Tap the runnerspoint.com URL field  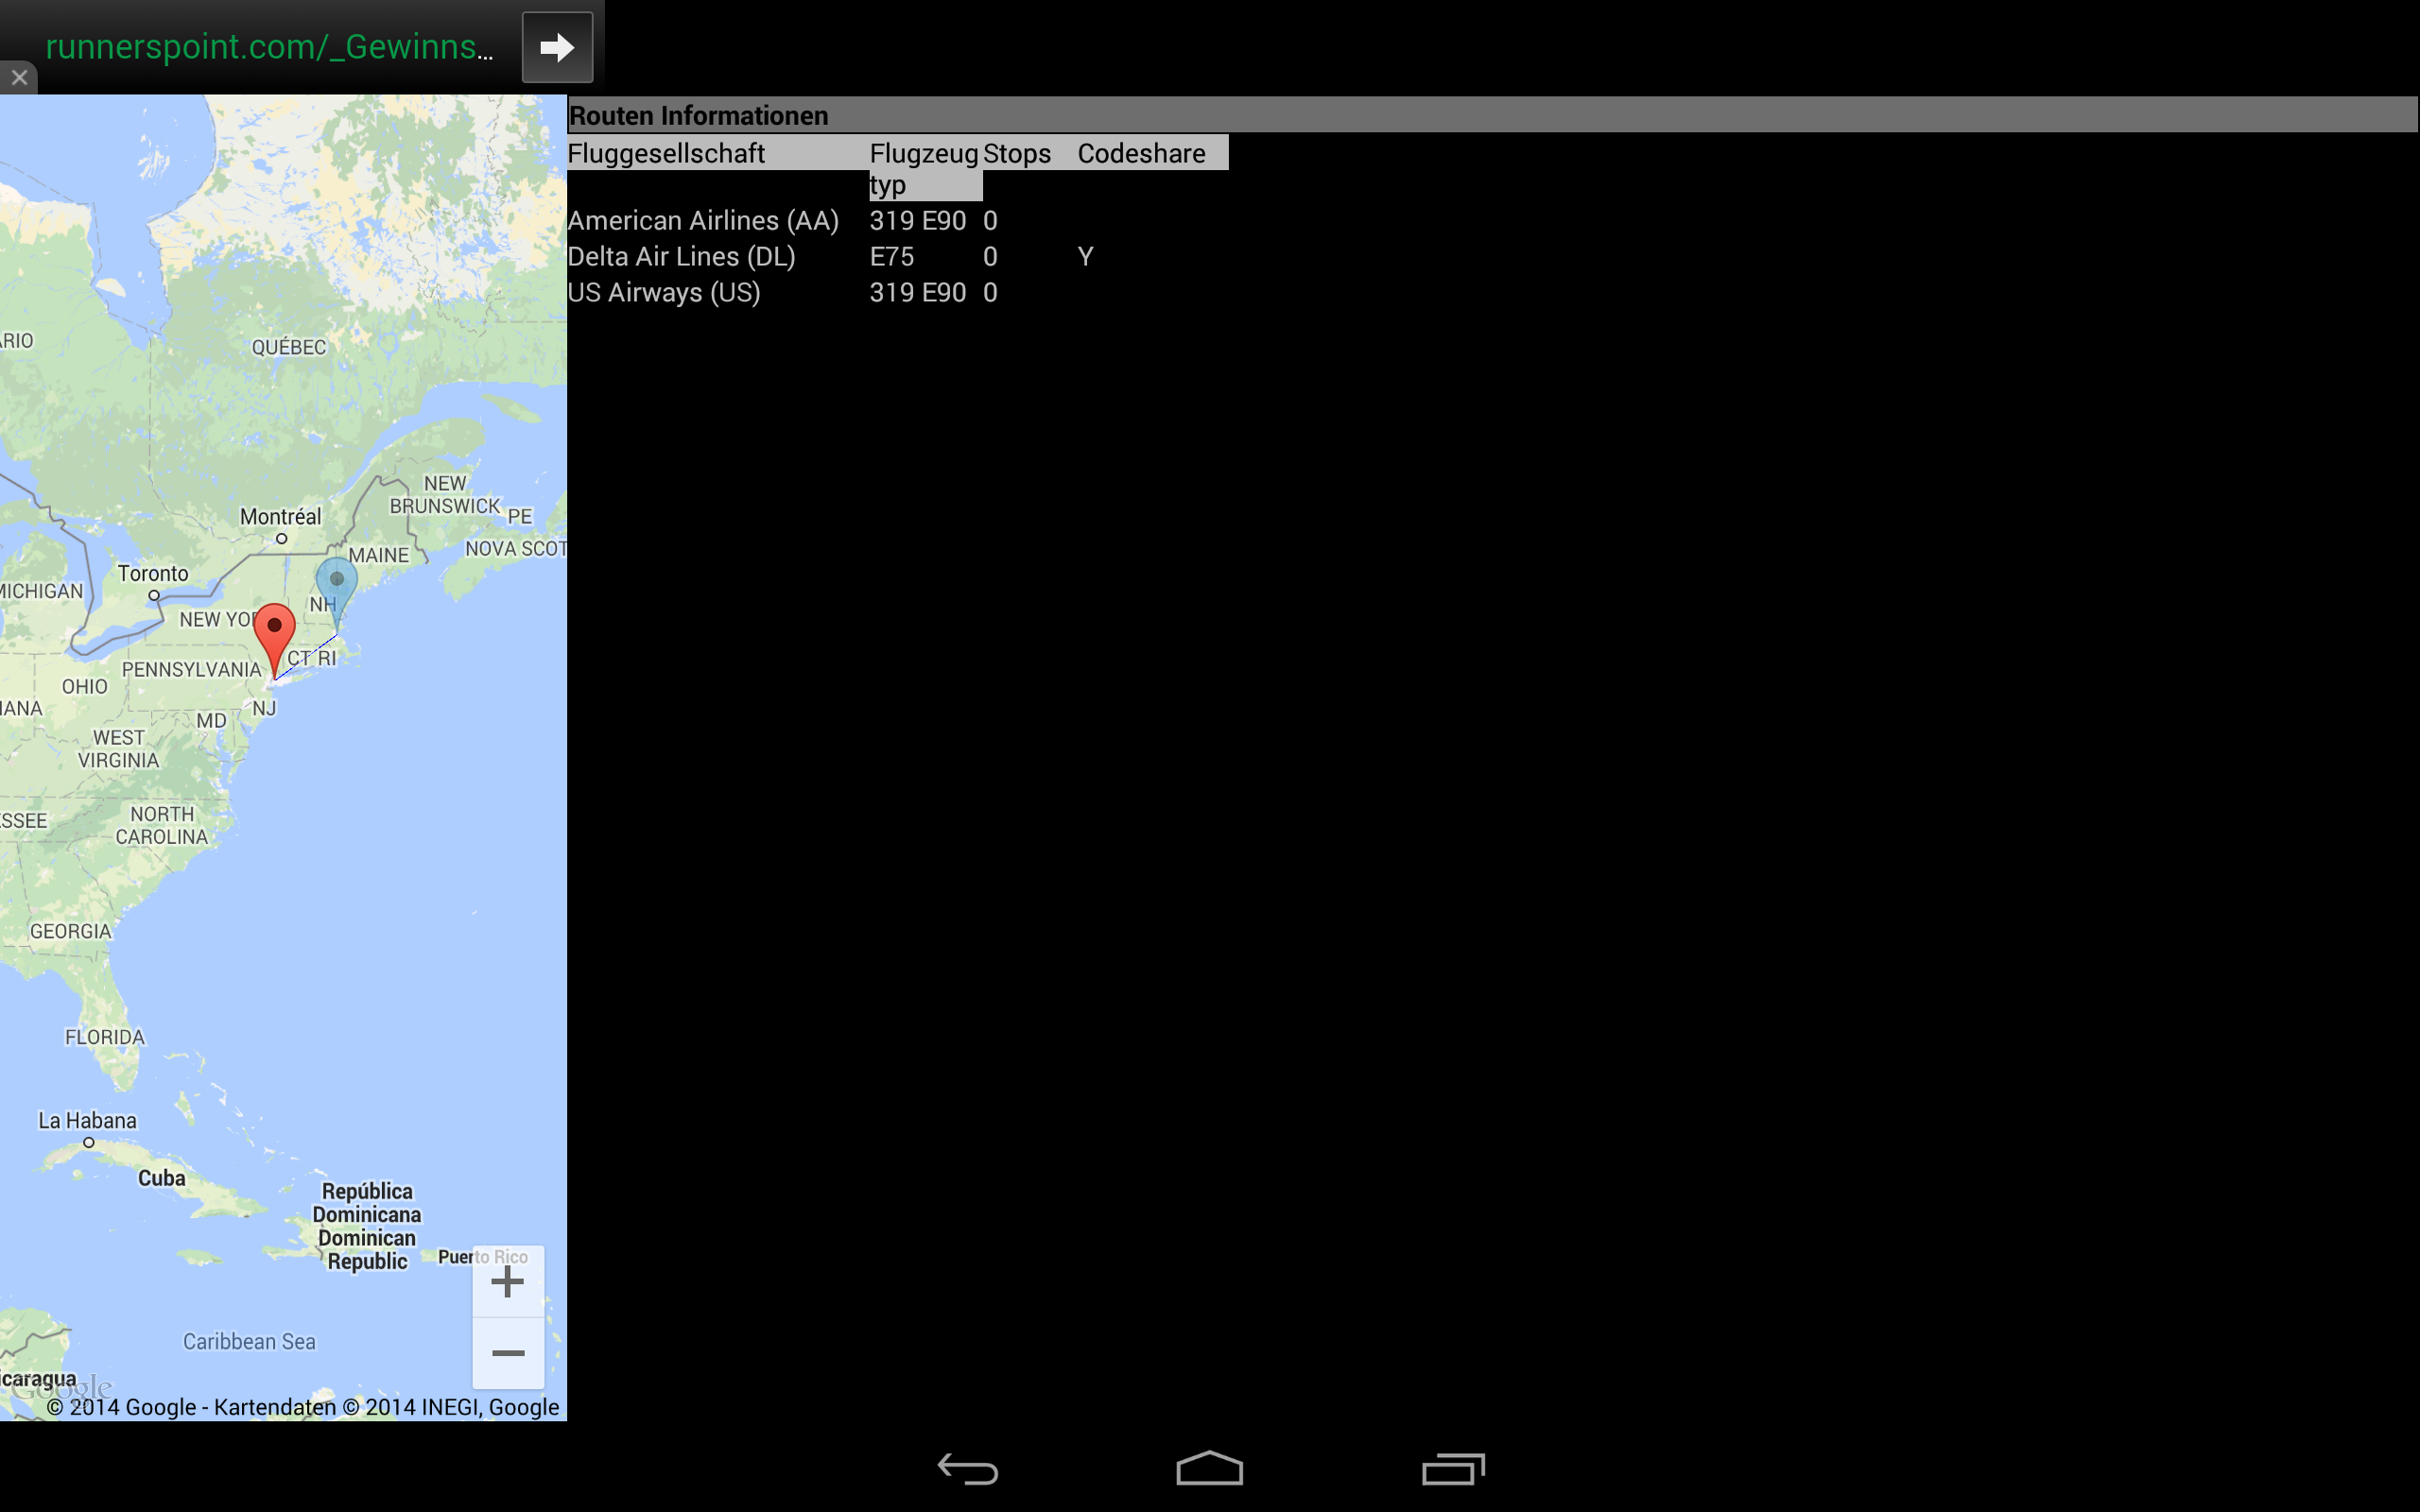pos(269,47)
